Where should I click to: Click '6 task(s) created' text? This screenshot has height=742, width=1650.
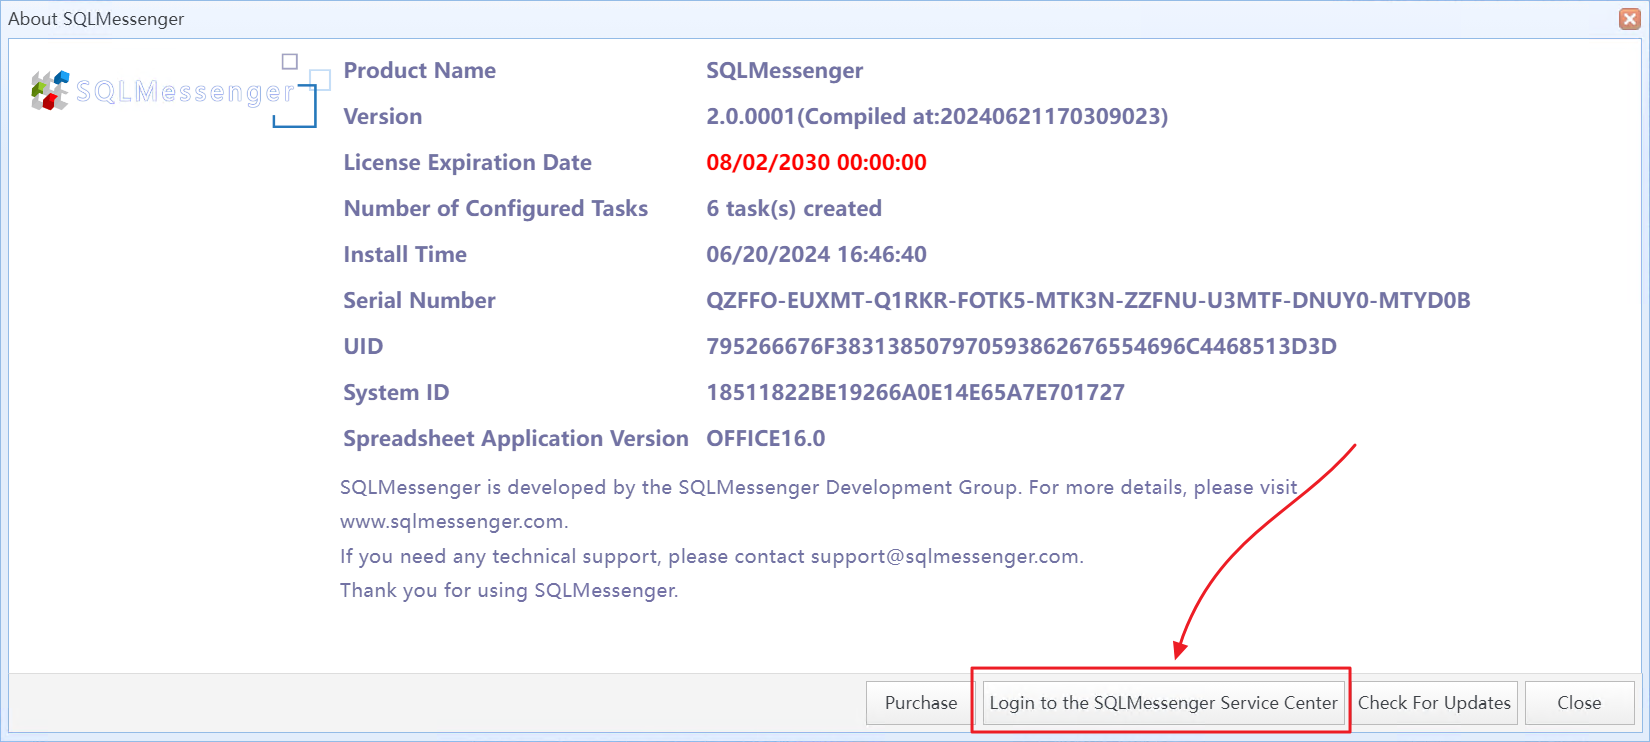[x=794, y=208]
